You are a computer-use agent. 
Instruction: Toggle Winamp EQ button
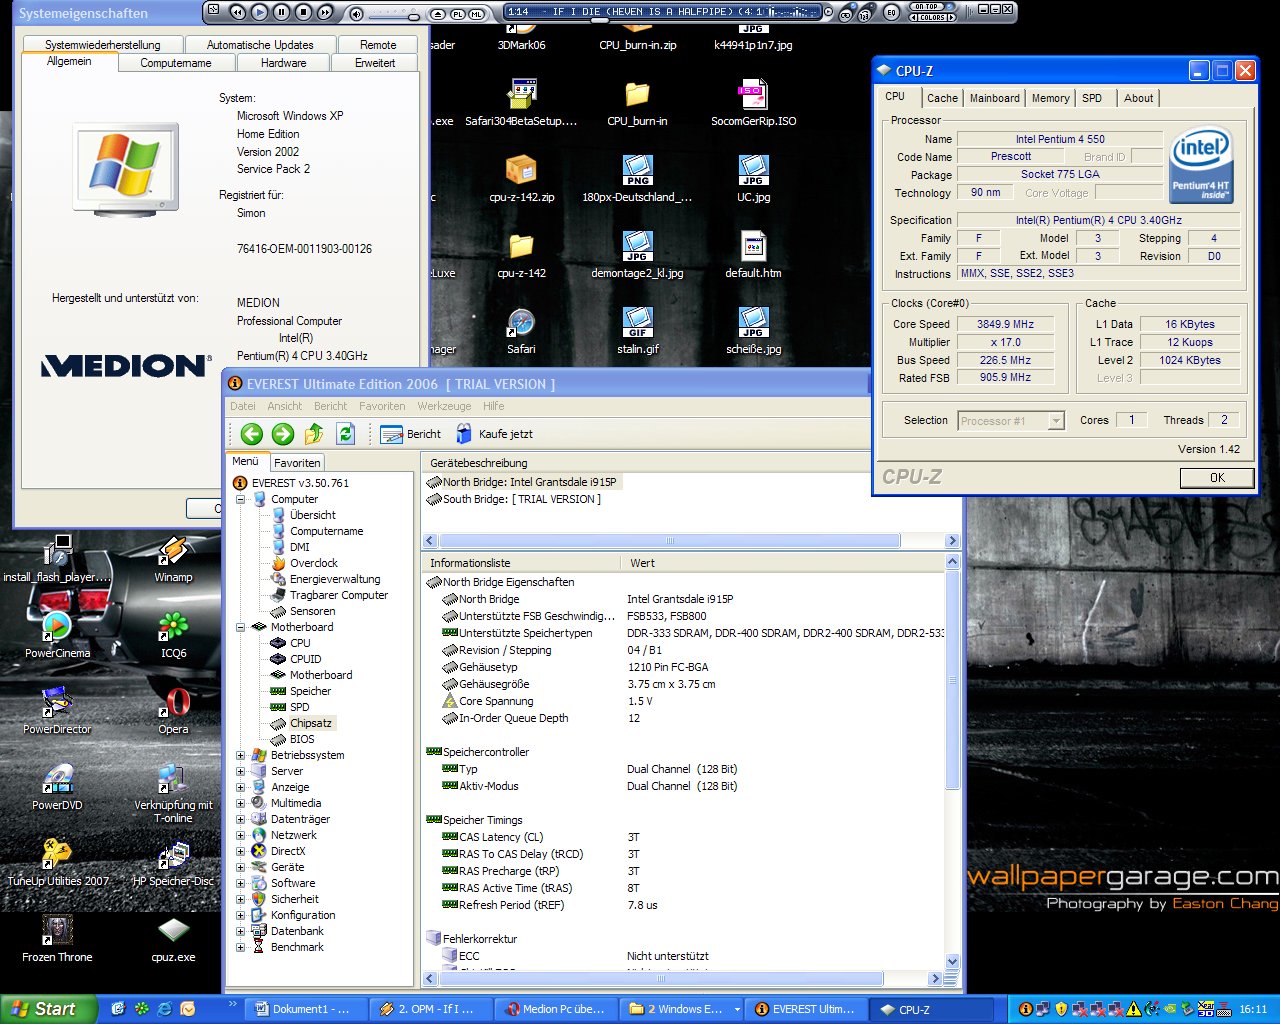pyautogui.click(x=890, y=14)
